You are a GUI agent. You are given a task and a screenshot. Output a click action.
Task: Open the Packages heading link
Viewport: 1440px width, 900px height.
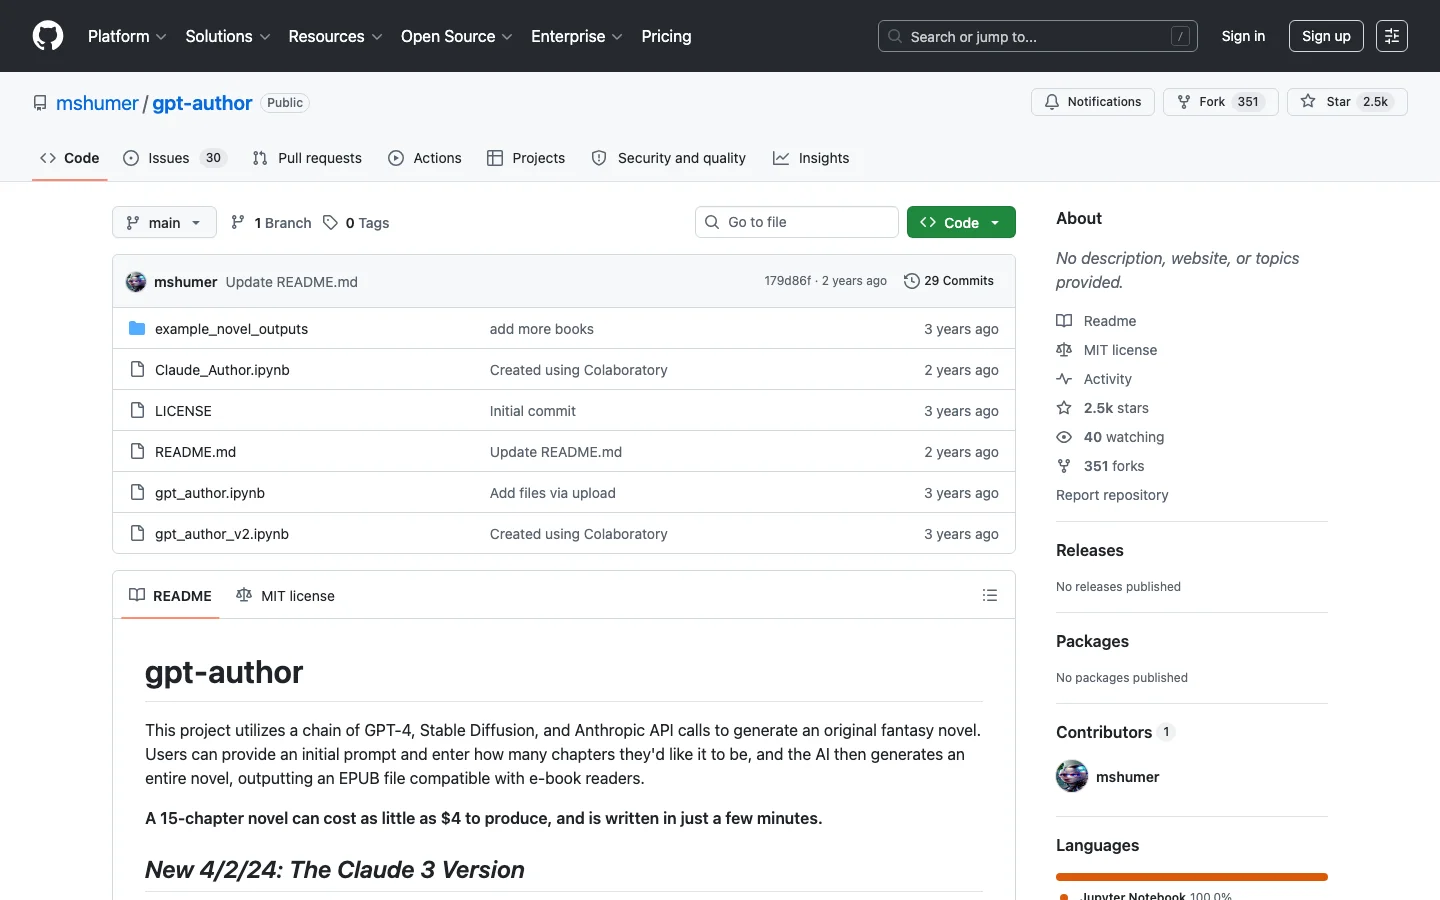1092,641
